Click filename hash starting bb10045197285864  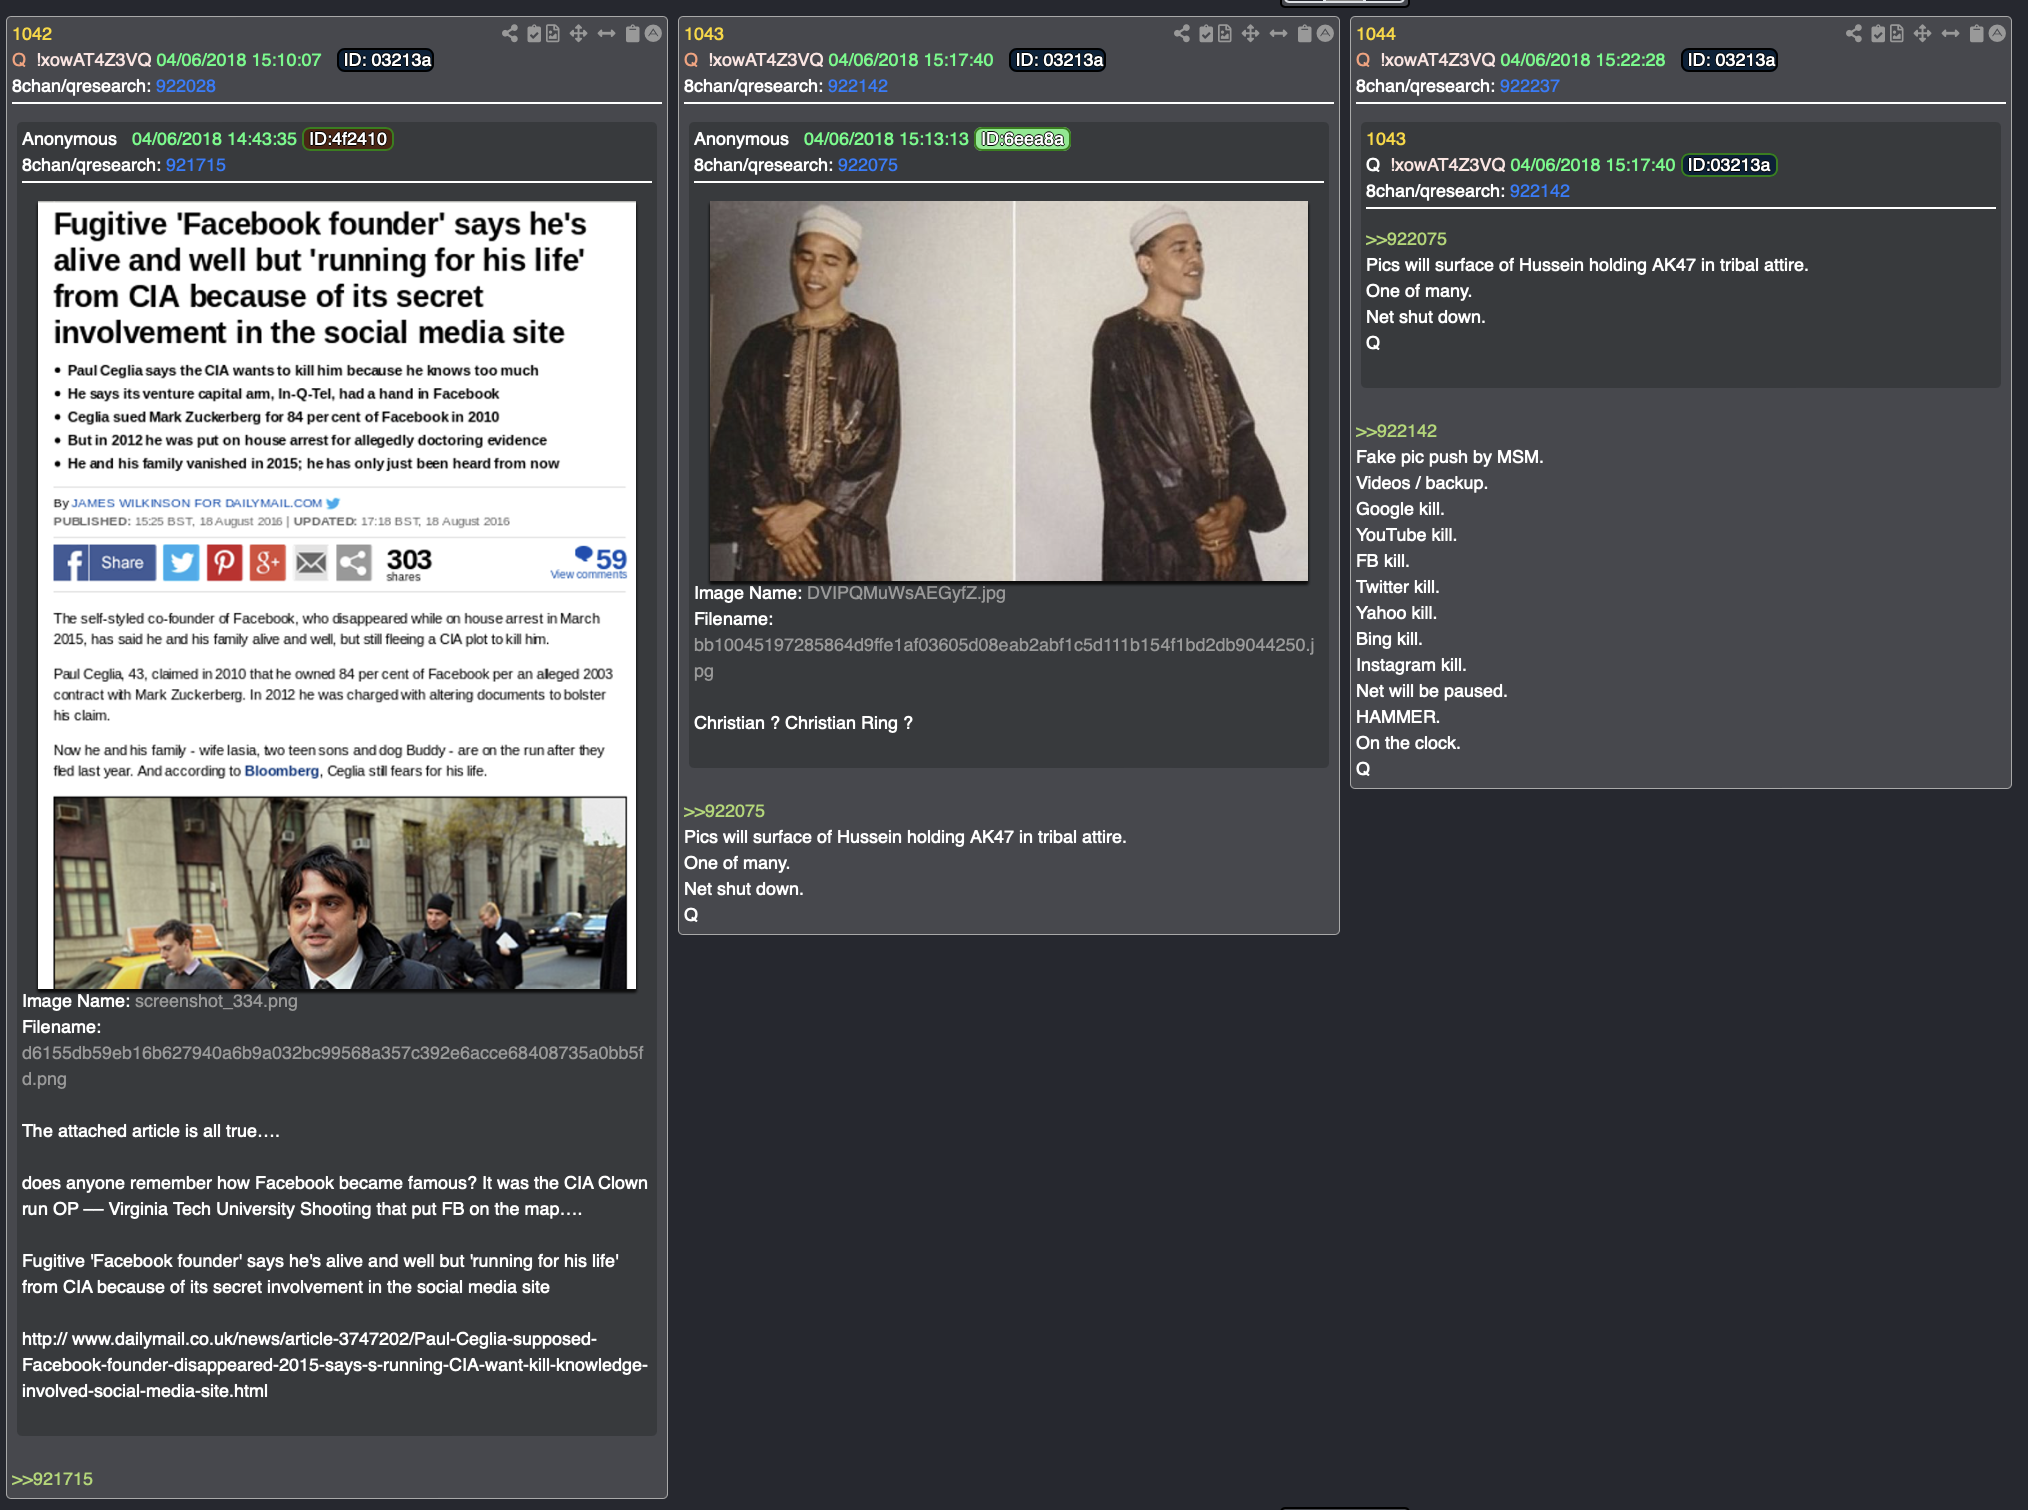[x=1004, y=658]
